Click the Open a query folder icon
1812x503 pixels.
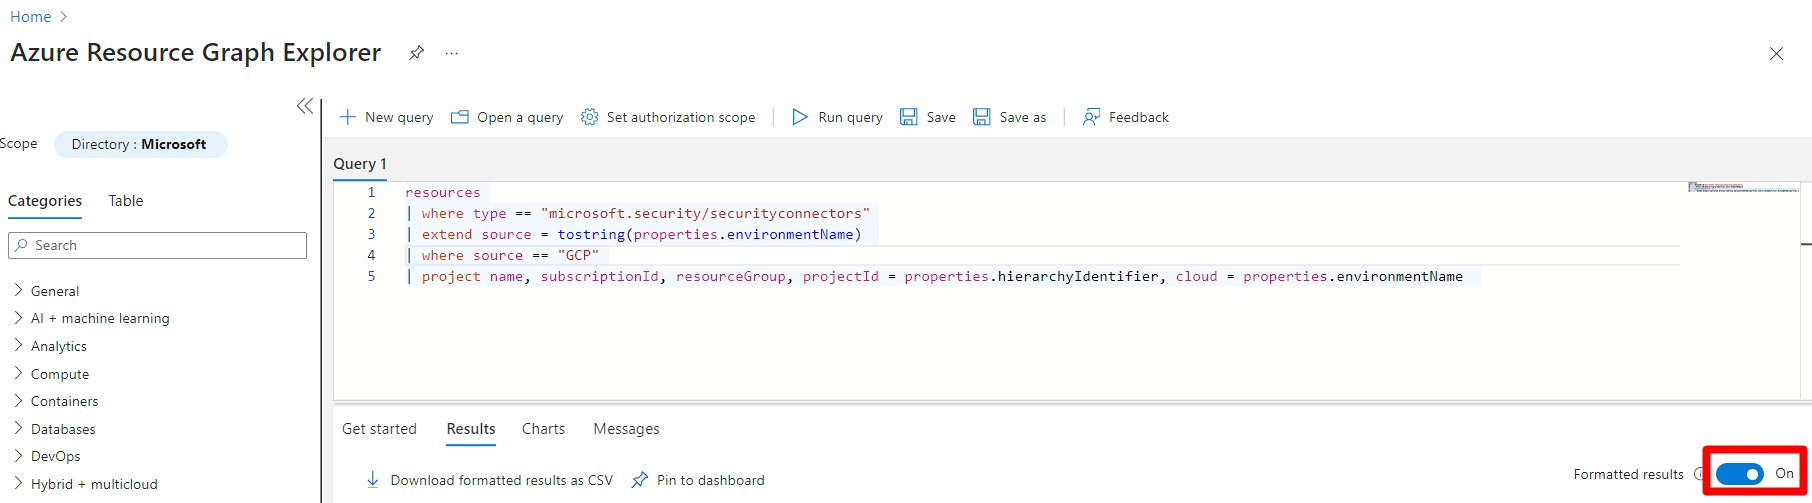[x=460, y=117]
